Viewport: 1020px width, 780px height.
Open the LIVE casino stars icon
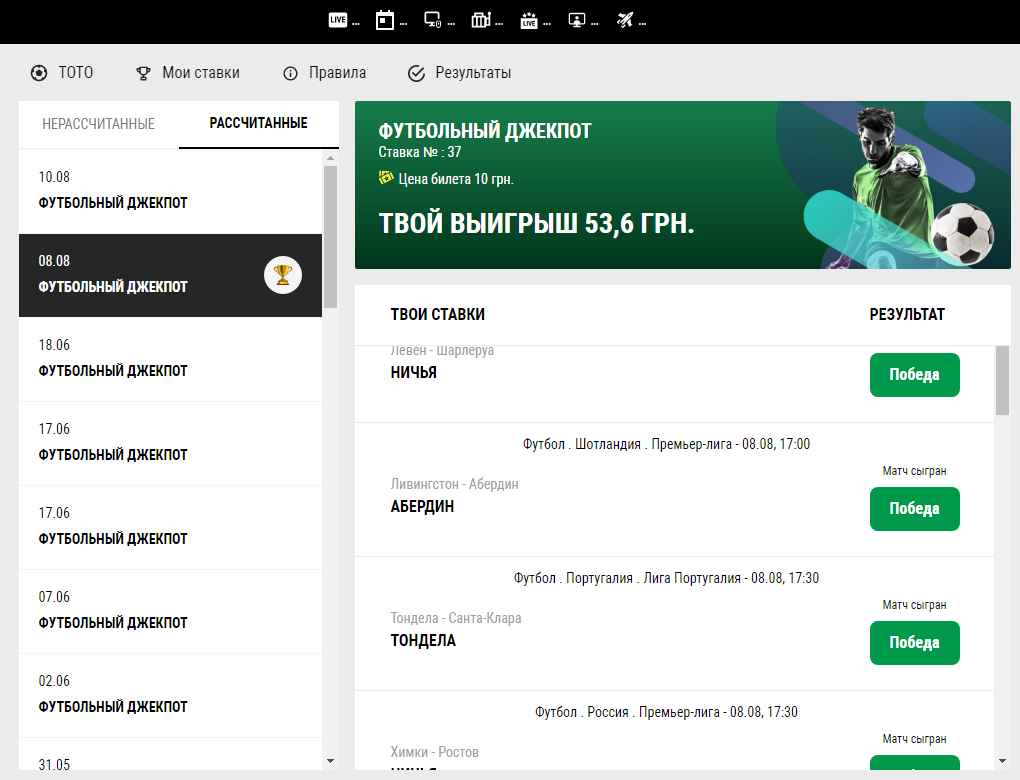[529, 21]
